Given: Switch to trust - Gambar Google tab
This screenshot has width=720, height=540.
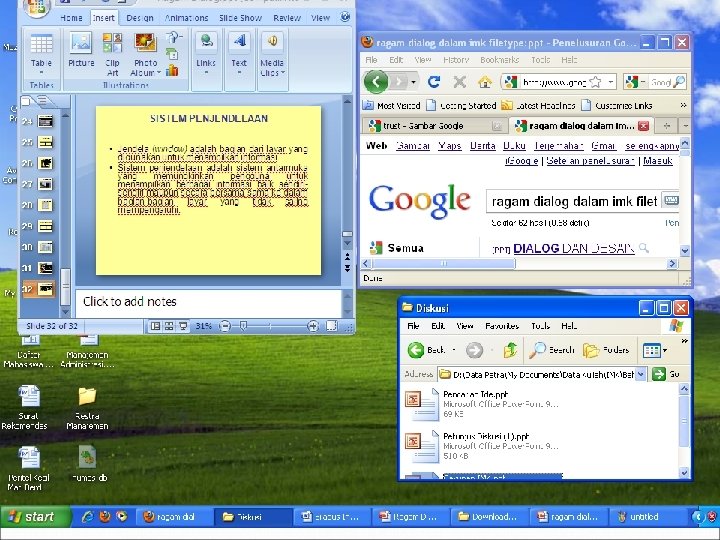Looking at the screenshot, I should tap(433, 125).
